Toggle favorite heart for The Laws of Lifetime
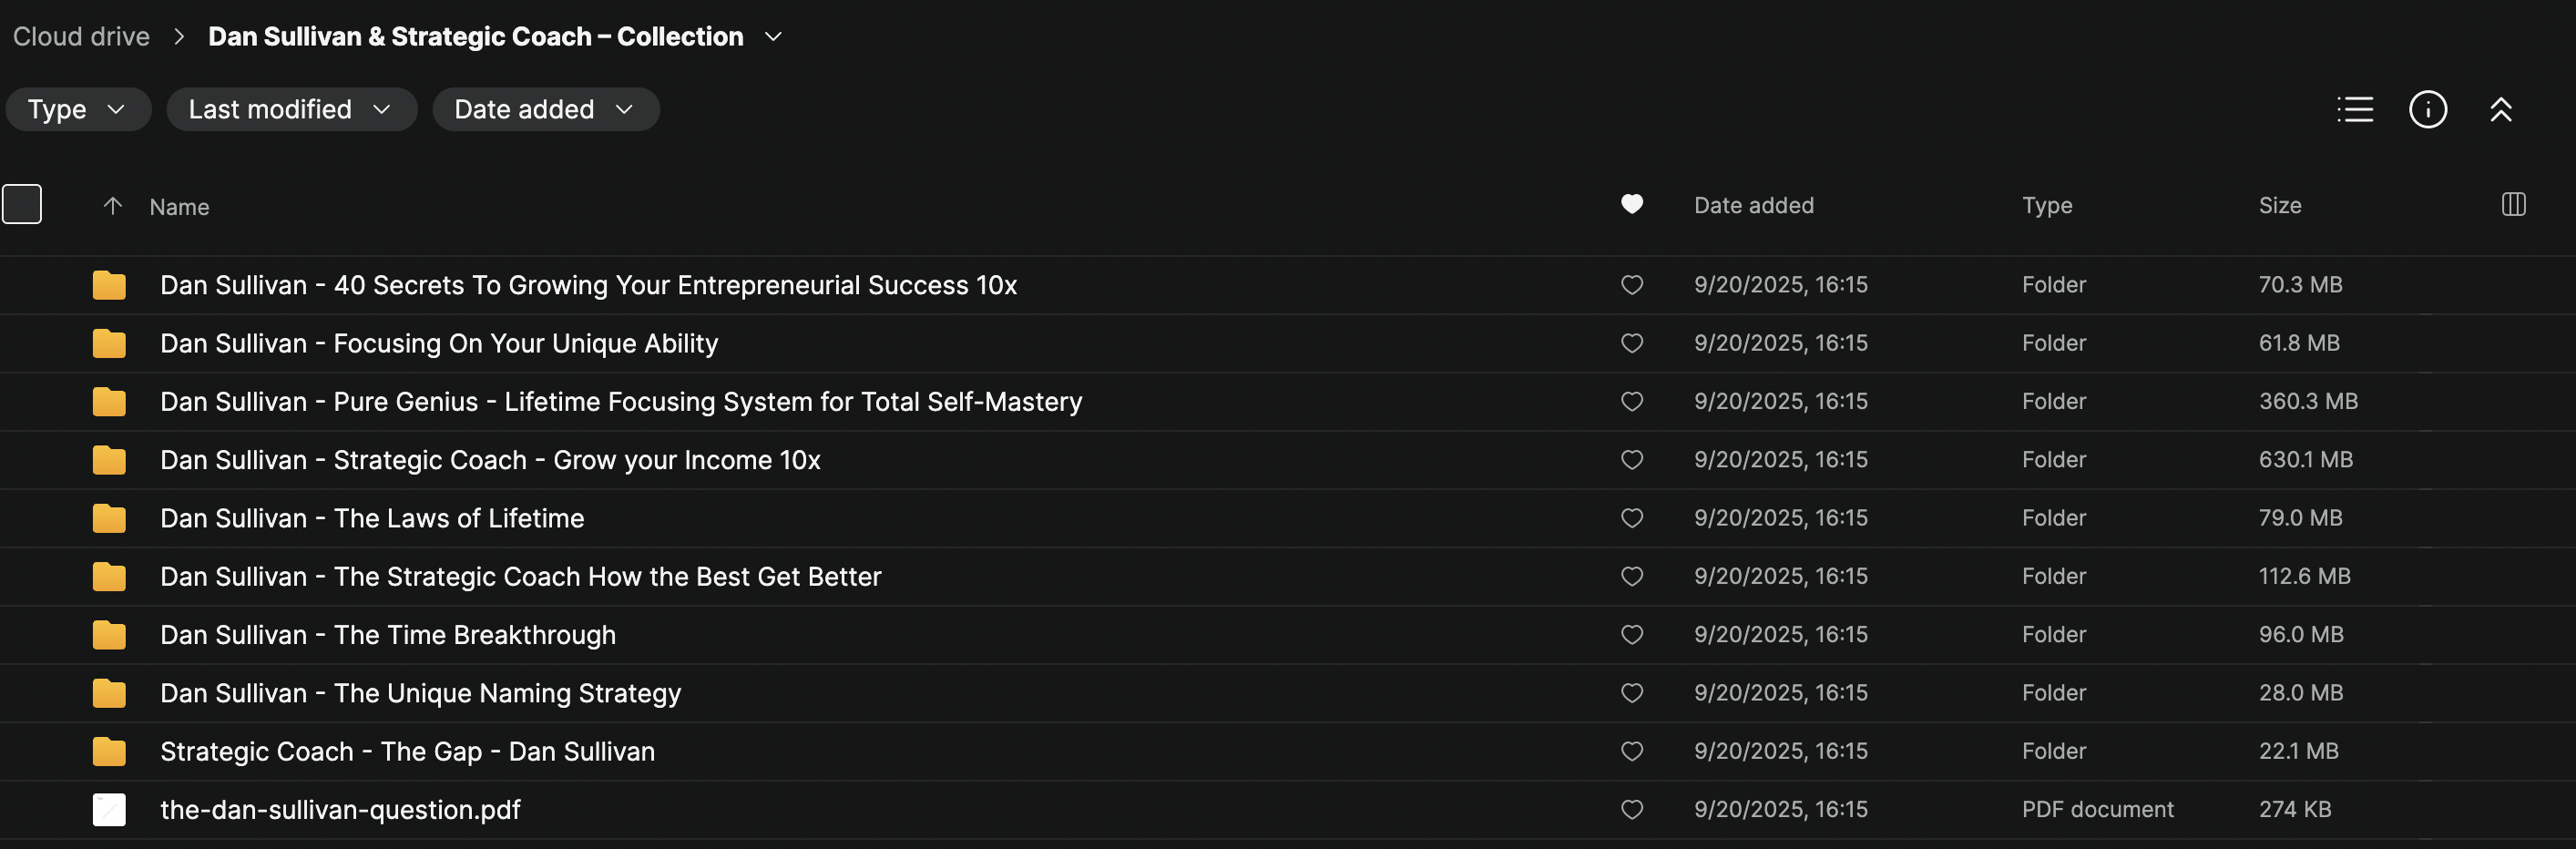2576x849 pixels. [1632, 518]
